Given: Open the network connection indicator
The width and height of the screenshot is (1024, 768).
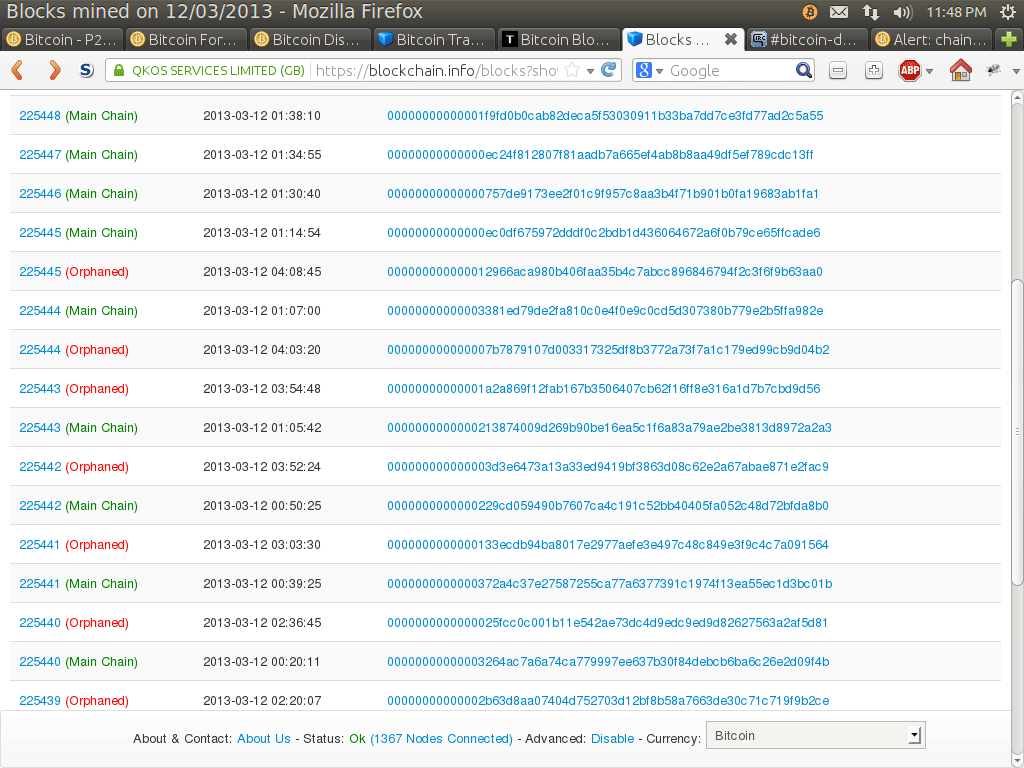Looking at the screenshot, I should pos(871,12).
